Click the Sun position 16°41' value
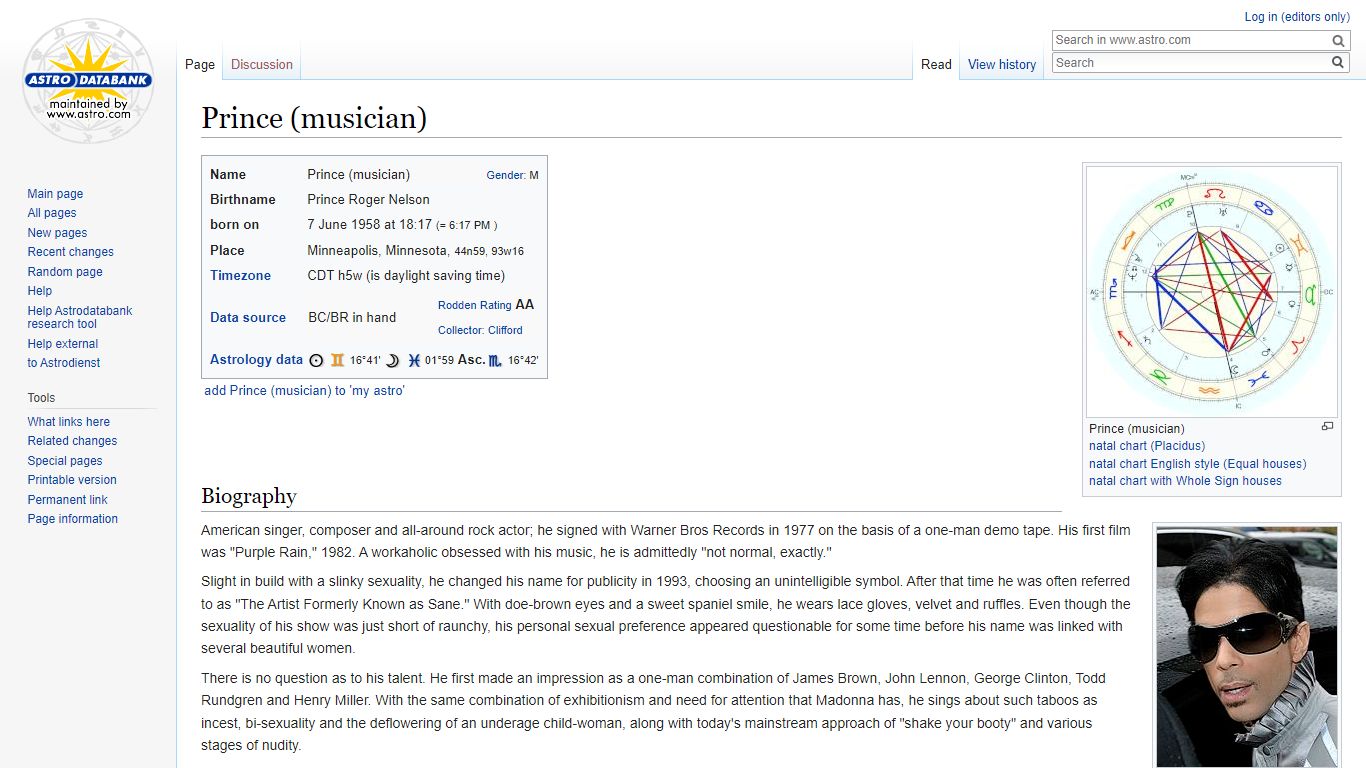1366x768 pixels. (x=365, y=361)
